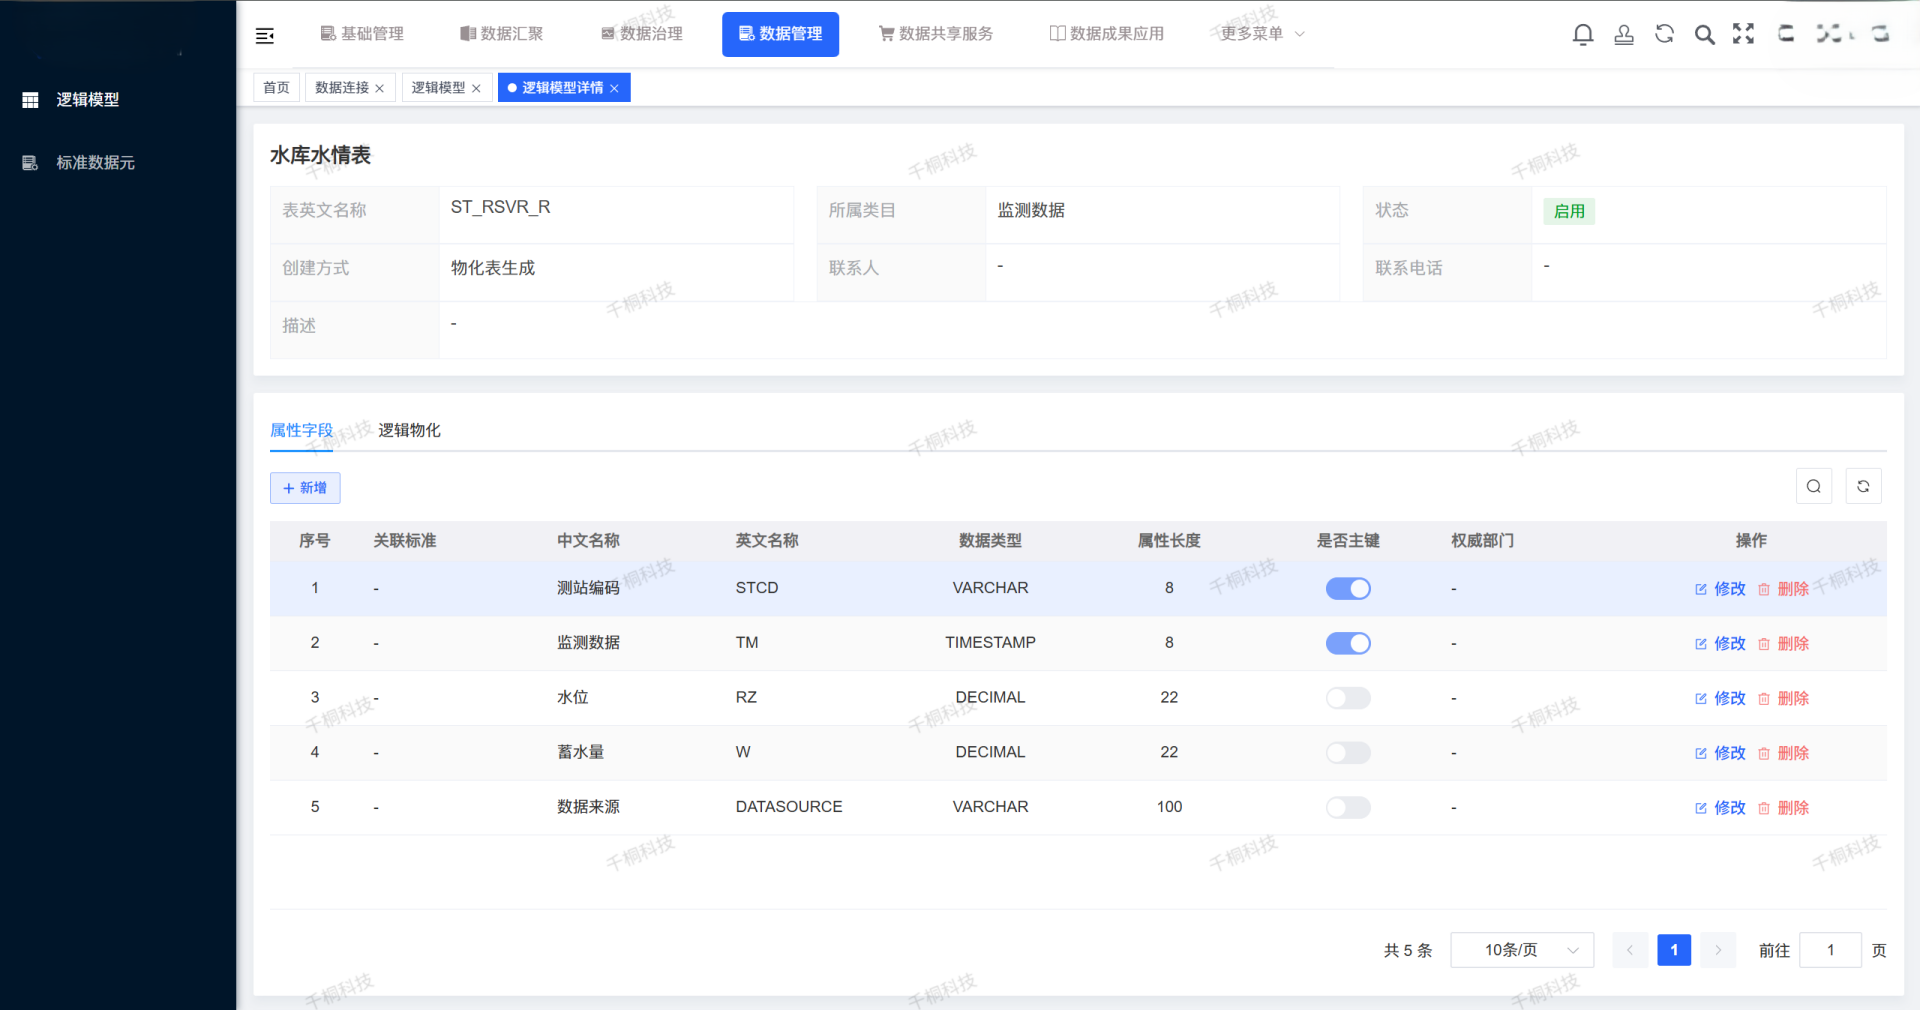Select the 数据管理 menu
The width and height of the screenshot is (1920, 1010).
[x=780, y=34]
